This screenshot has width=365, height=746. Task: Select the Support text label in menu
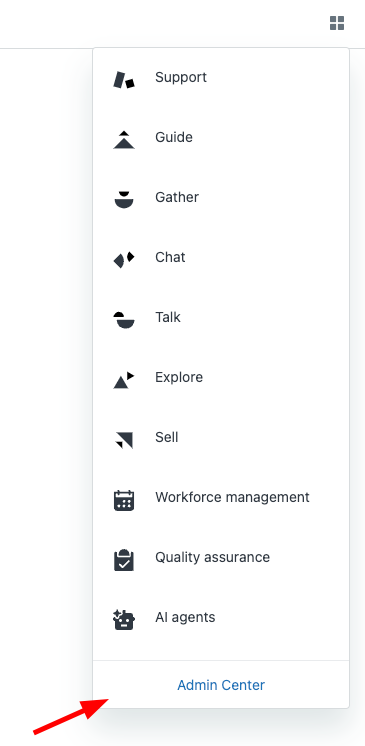click(x=181, y=78)
